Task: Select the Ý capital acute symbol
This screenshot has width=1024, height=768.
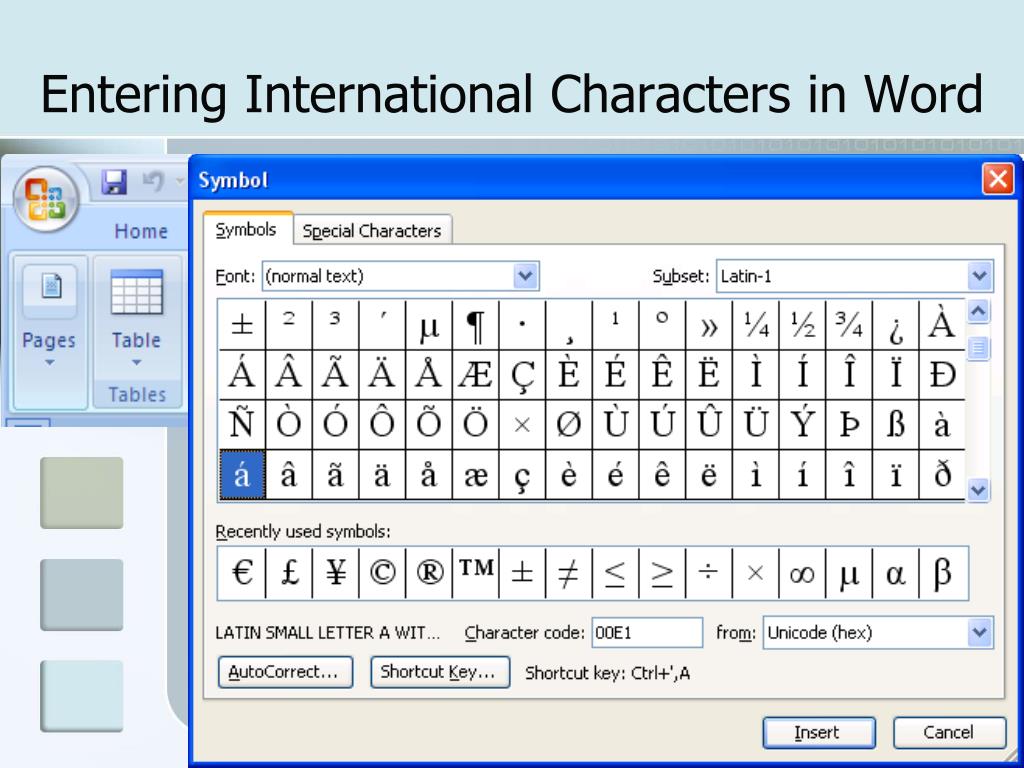Action: pos(802,425)
